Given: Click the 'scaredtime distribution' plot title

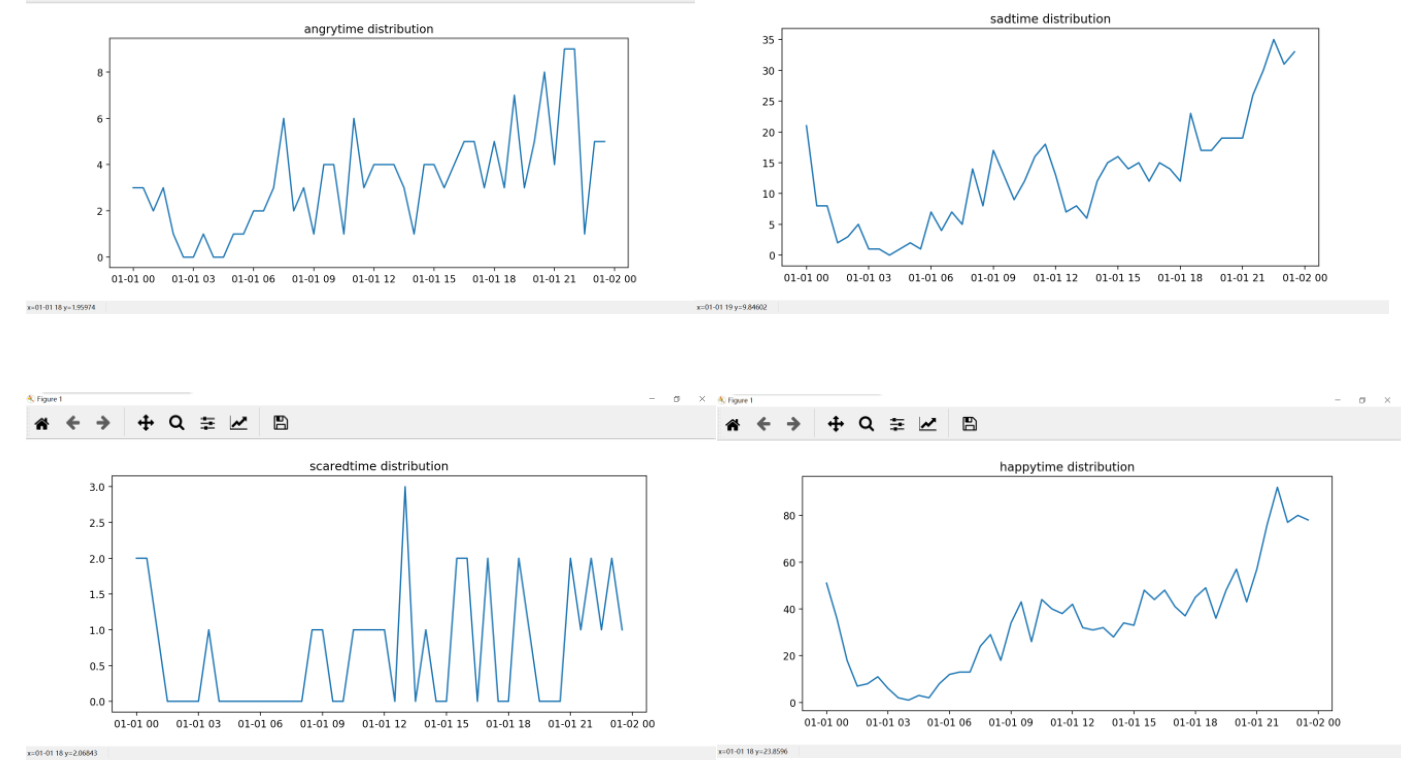Looking at the screenshot, I should [381, 466].
